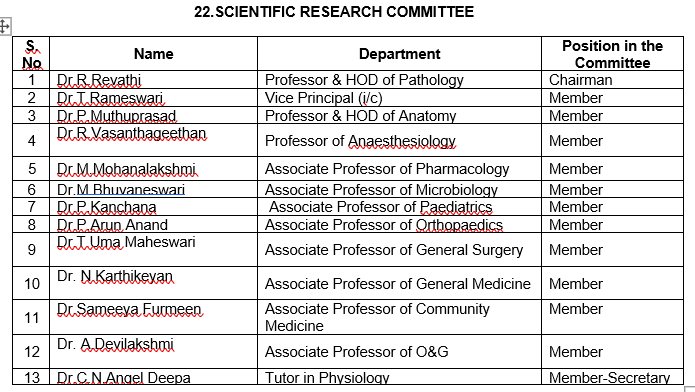Viewport: 695px width, 392px height.
Task: Click Dr.T.Uma Maheswari name cell
Action: 153,250
